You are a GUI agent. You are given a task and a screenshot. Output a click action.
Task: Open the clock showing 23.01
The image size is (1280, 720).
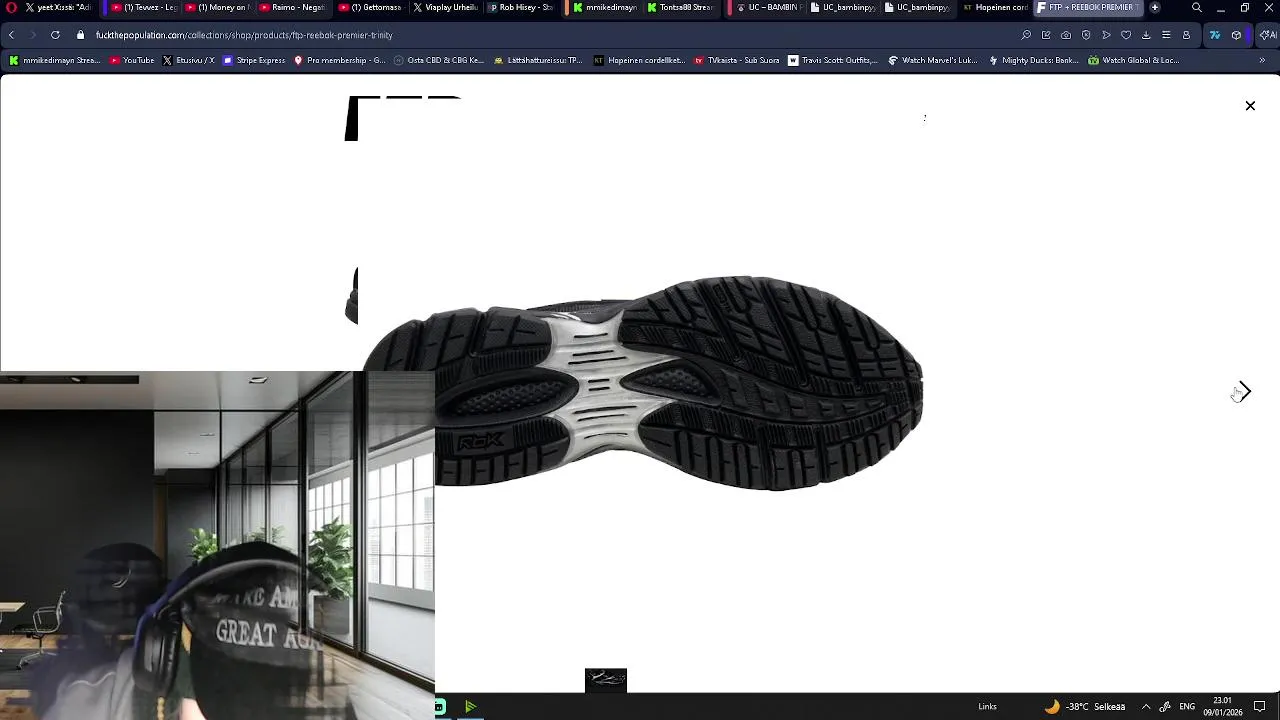1222,707
